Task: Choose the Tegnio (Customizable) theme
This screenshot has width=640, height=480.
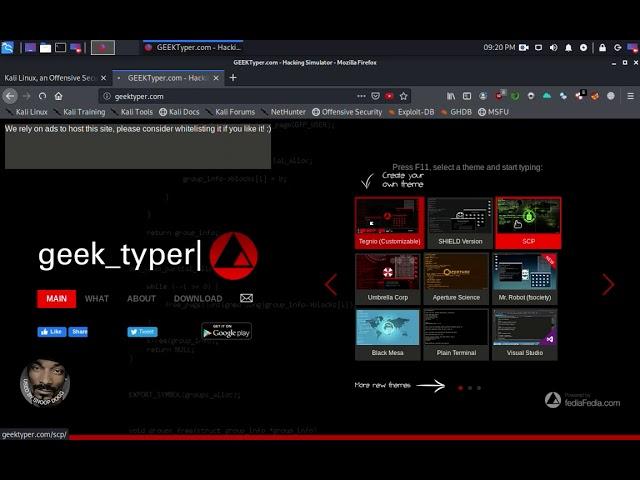Action: (389, 223)
